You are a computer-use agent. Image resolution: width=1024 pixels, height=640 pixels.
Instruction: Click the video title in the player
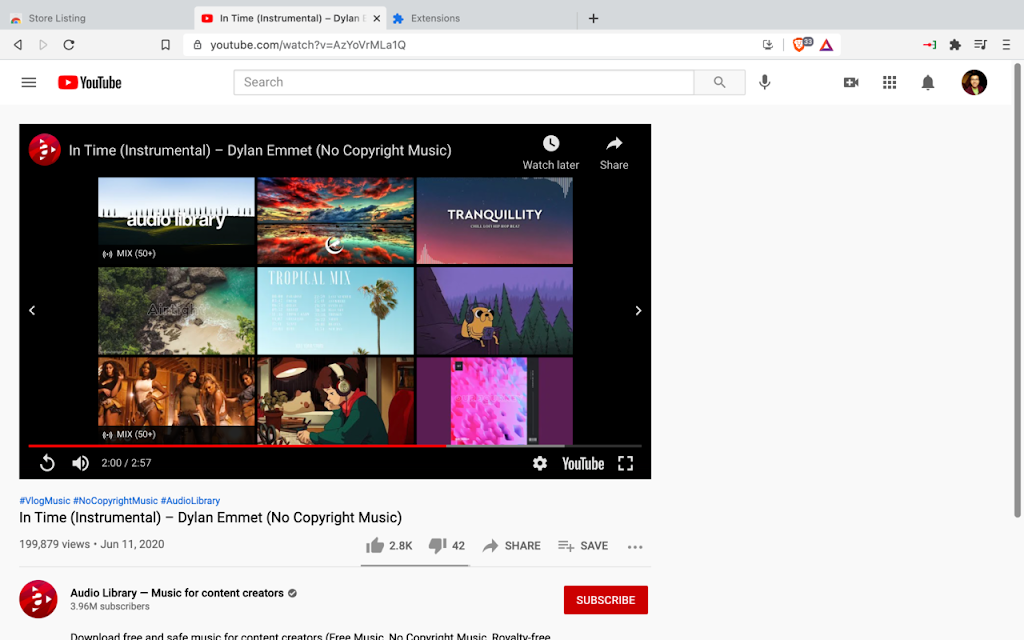pos(260,150)
